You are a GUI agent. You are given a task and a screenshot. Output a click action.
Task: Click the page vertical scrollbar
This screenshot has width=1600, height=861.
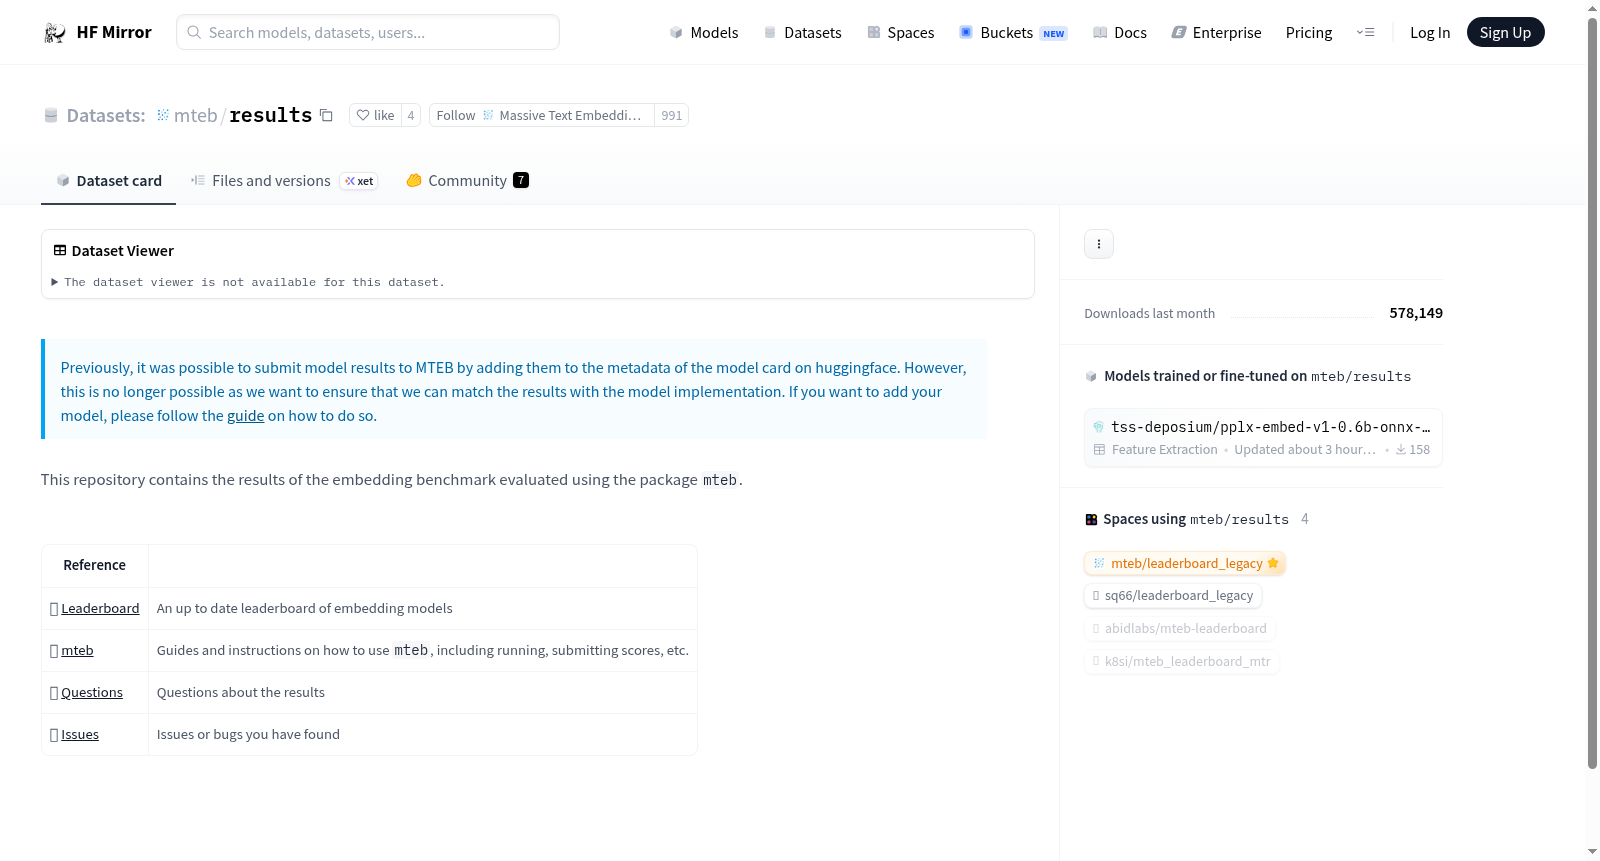tap(1592, 392)
